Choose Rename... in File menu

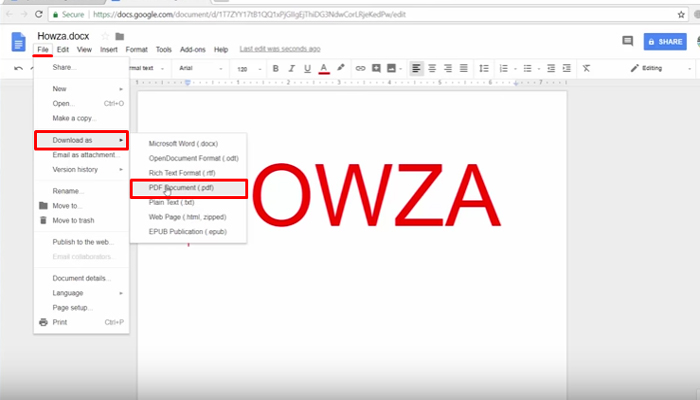[81, 191]
